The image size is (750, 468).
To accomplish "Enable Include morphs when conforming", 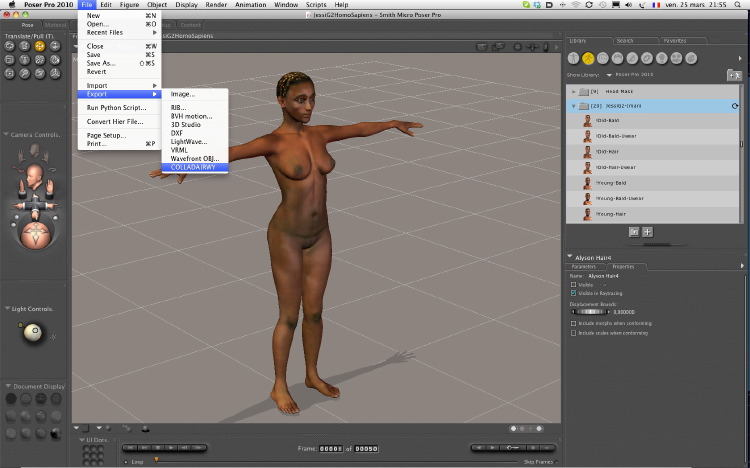I will (x=573, y=323).
